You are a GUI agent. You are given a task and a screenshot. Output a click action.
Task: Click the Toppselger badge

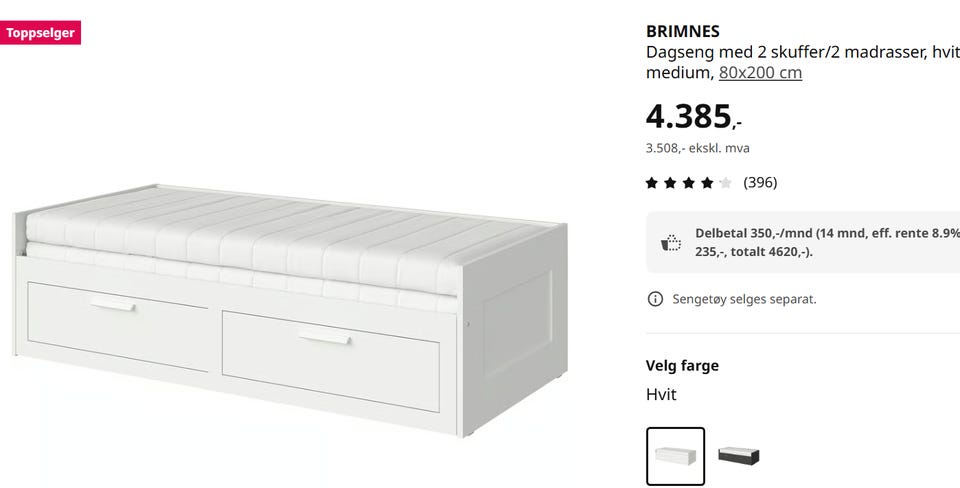(x=40, y=32)
